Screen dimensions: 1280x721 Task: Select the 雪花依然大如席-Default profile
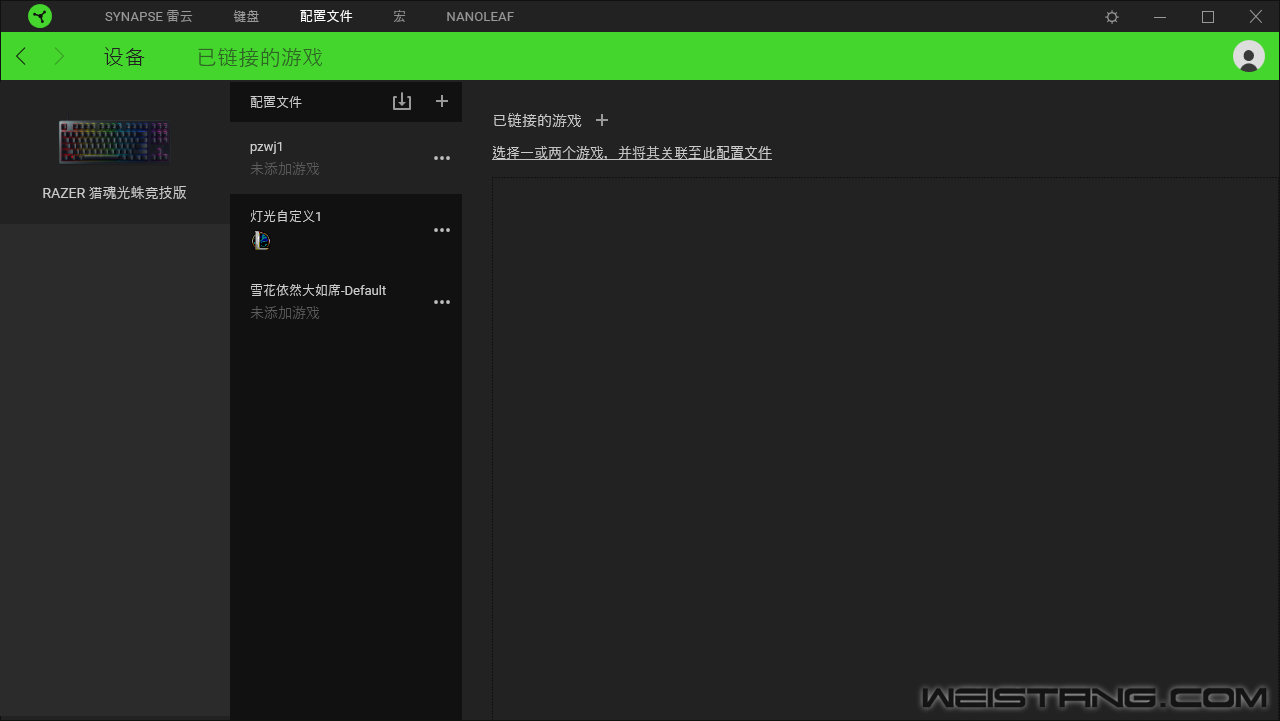pos(346,302)
